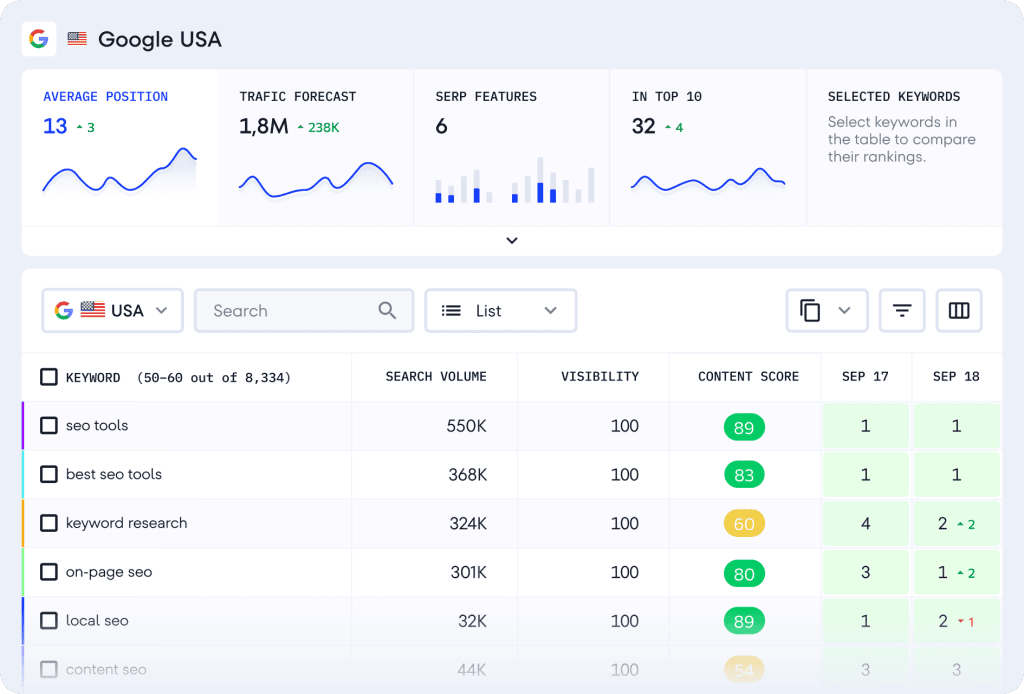This screenshot has width=1024, height=694.
Task: Click the SEP 18 column header
Action: point(956,377)
